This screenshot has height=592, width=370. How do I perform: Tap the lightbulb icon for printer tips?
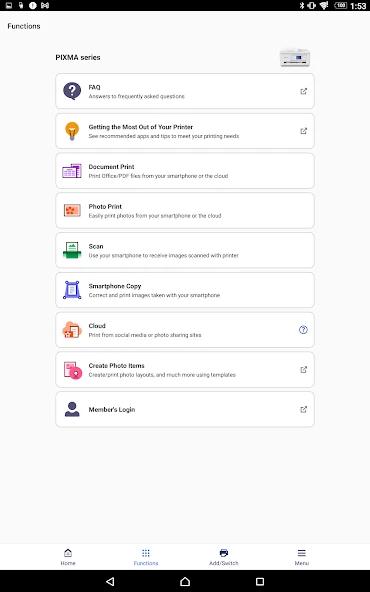point(72,131)
